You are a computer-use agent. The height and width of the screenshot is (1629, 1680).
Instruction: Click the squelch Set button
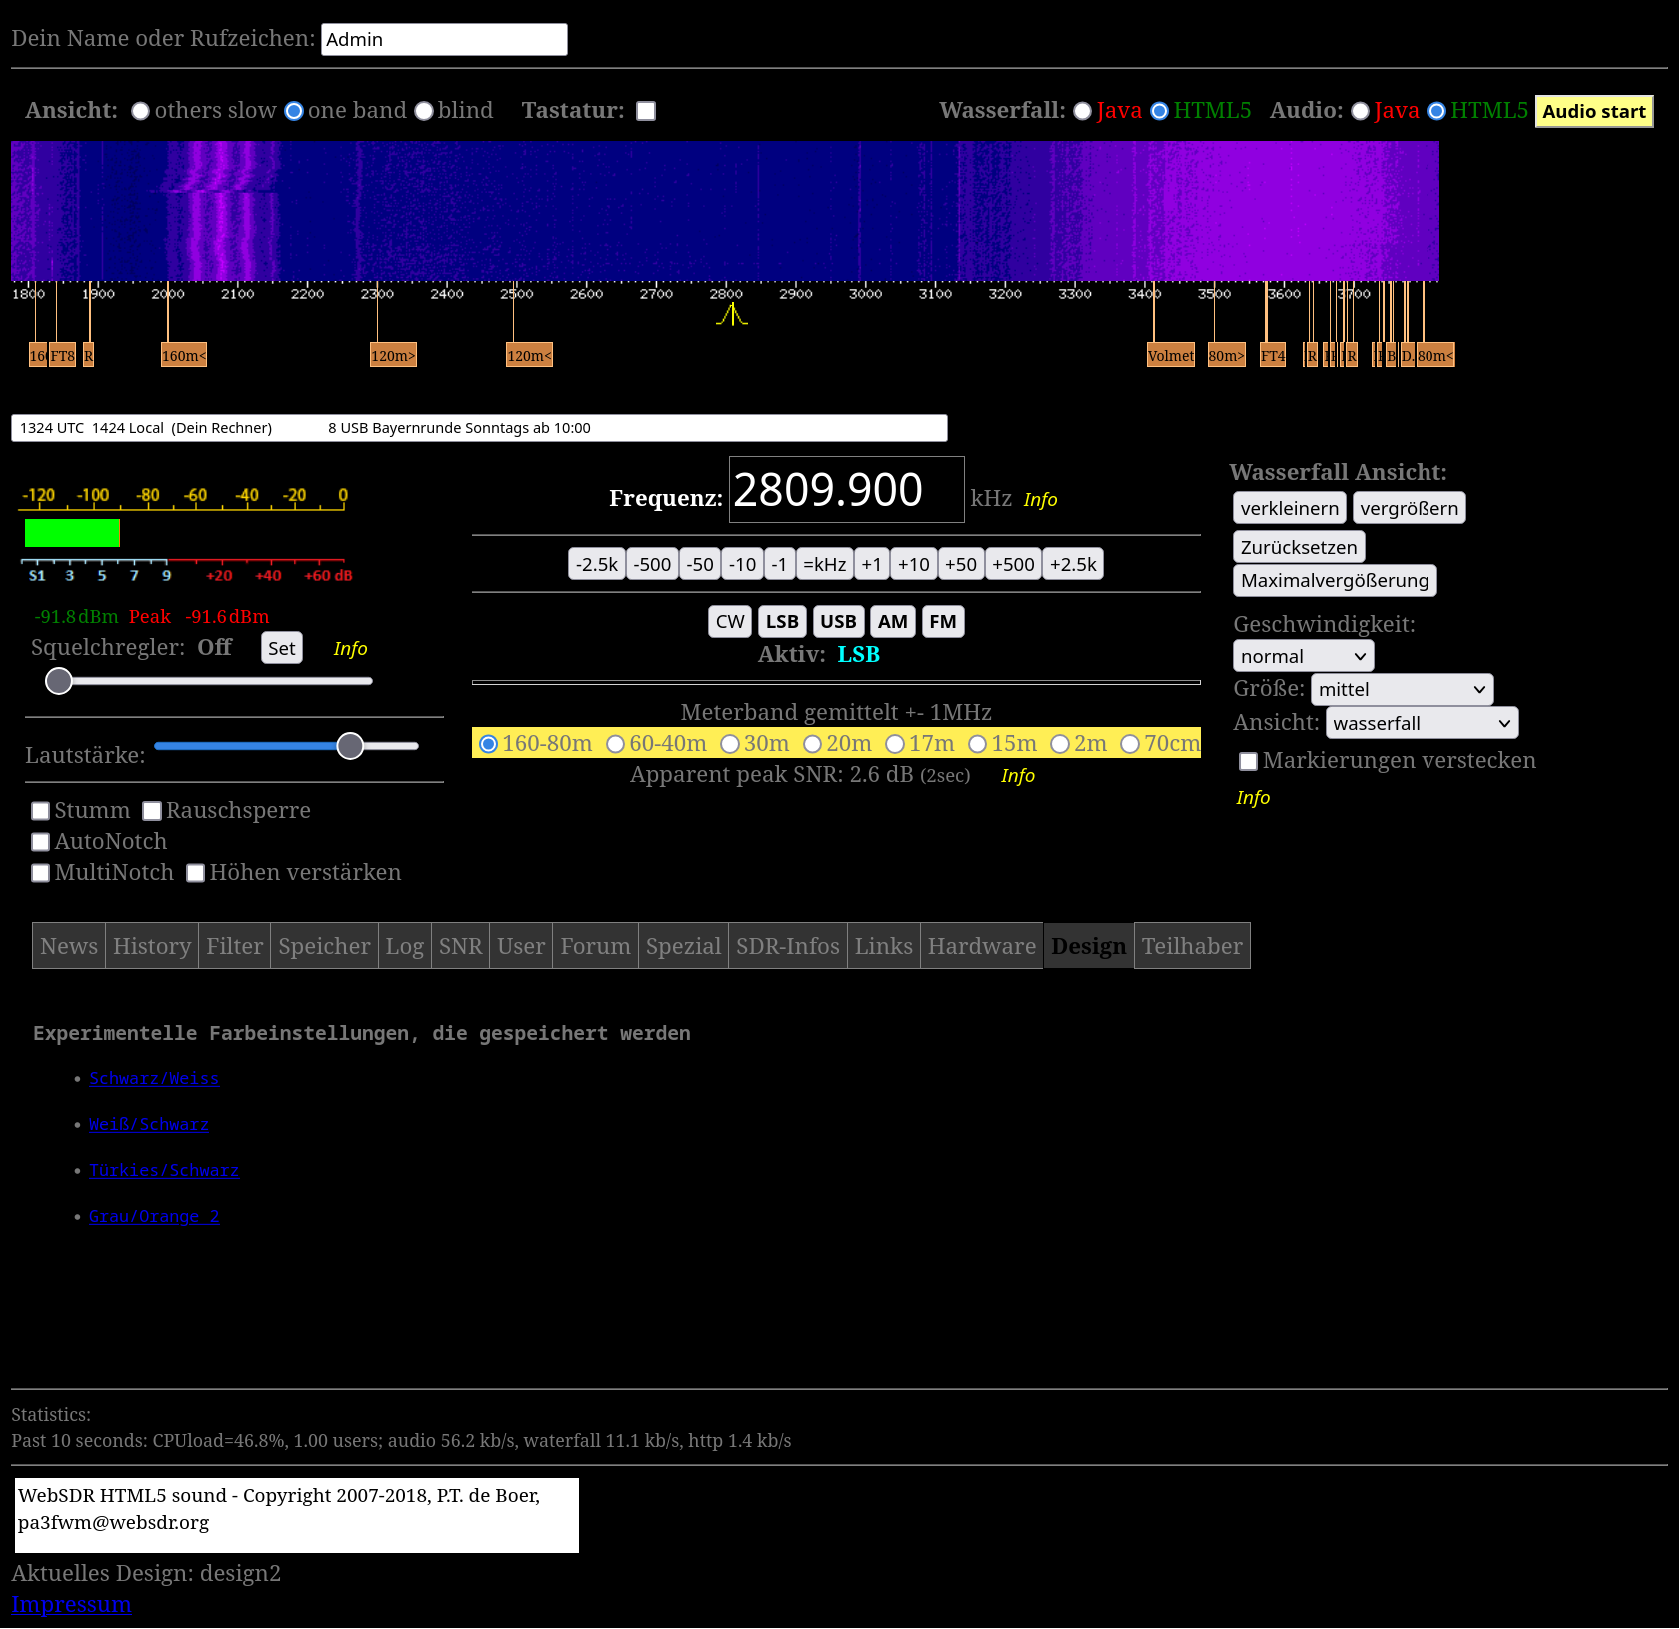[x=282, y=648]
